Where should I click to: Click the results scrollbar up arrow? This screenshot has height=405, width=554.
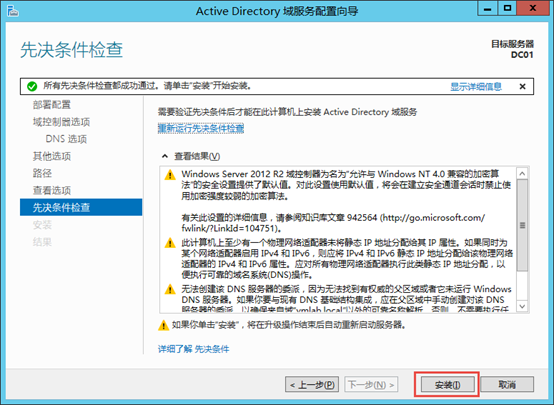point(523,174)
